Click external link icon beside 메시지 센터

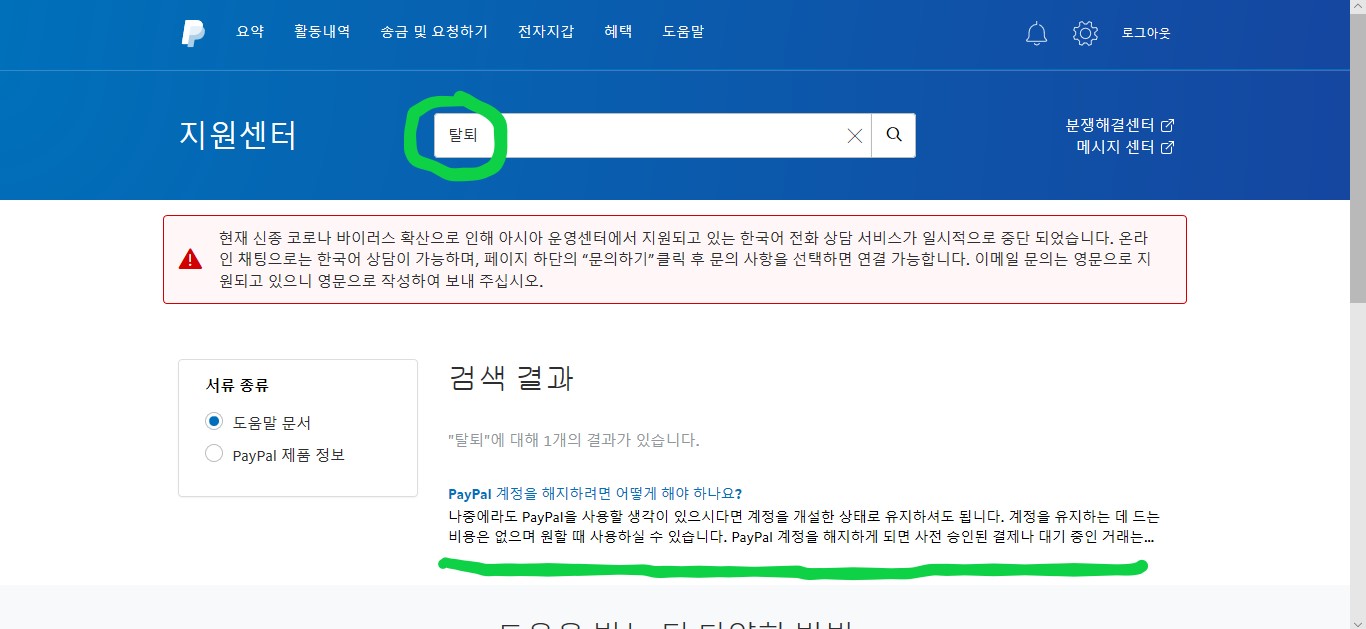[1167, 147]
